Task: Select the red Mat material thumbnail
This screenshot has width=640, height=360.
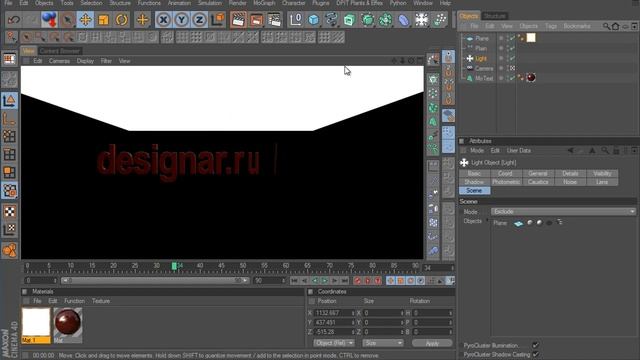Action: [x=68, y=322]
